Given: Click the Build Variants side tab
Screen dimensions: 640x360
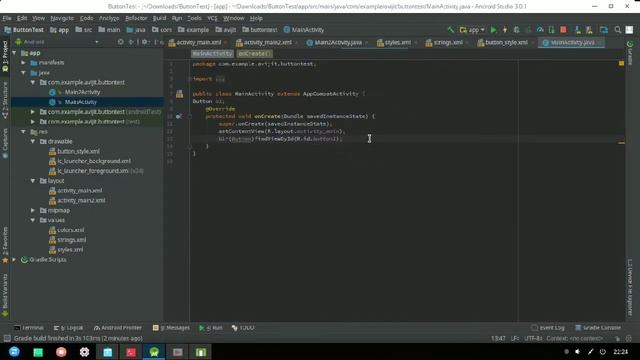Looking at the screenshot, I should point(5,295).
